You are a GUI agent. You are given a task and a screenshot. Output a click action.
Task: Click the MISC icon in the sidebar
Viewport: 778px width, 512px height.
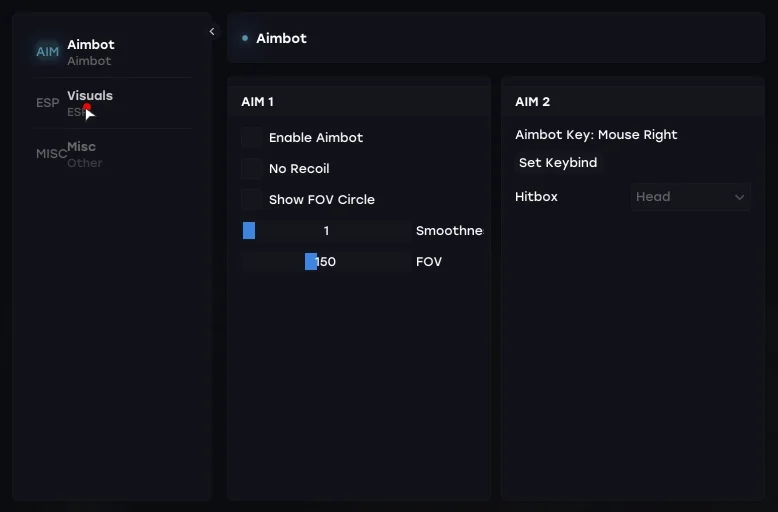51,154
